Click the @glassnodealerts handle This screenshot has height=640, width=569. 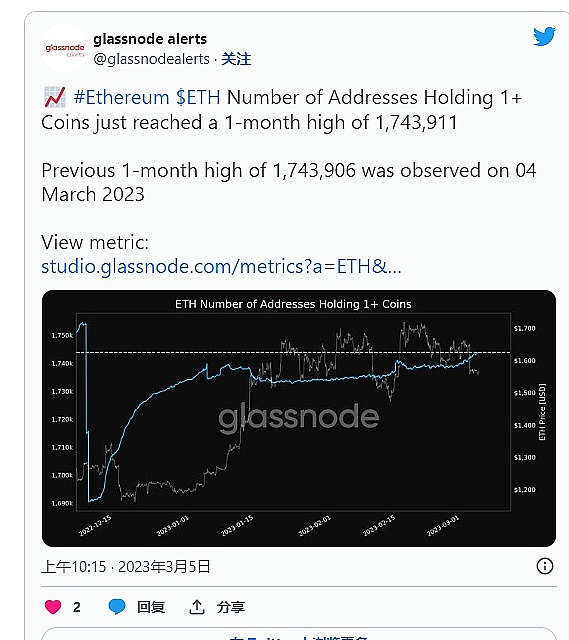(151, 59)
